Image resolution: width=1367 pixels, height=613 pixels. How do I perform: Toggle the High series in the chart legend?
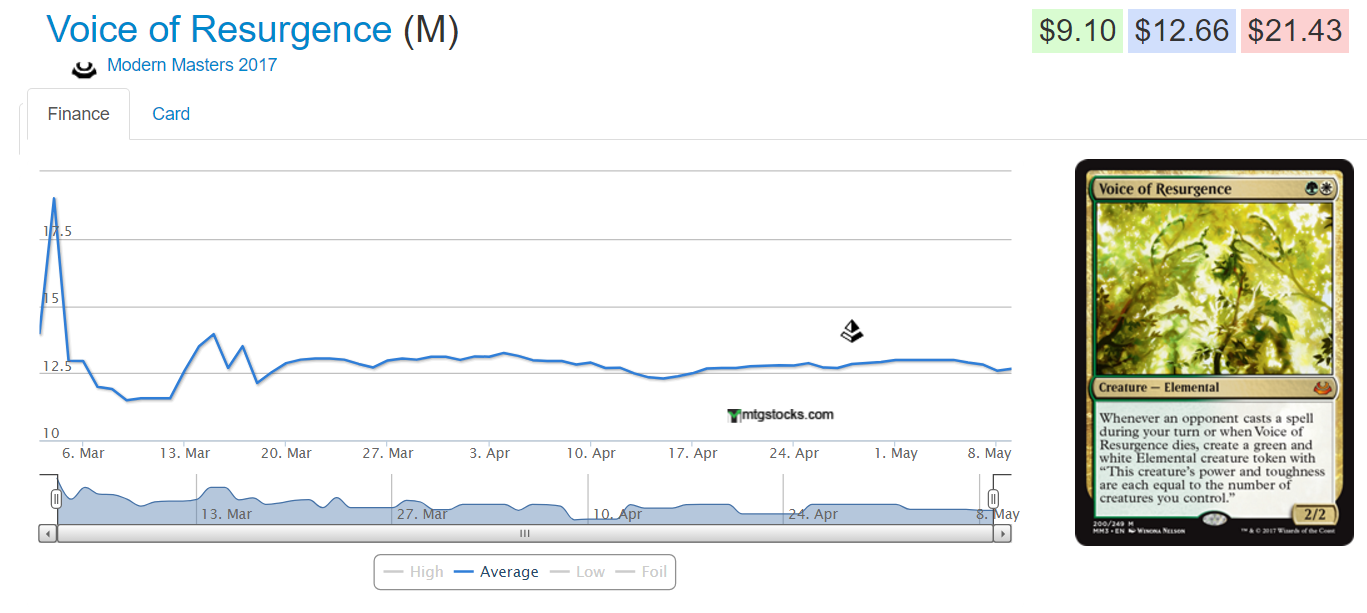[x=414, y=572]
